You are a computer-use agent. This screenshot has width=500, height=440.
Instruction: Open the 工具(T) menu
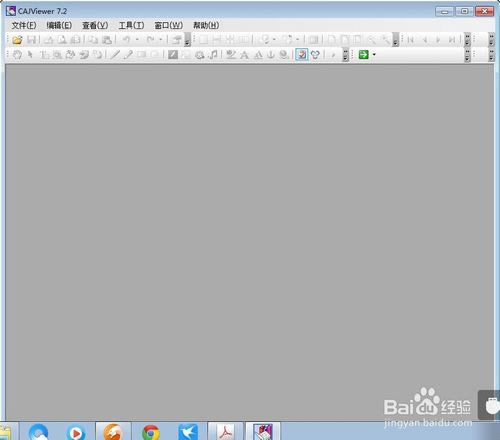tap(132, 25)
